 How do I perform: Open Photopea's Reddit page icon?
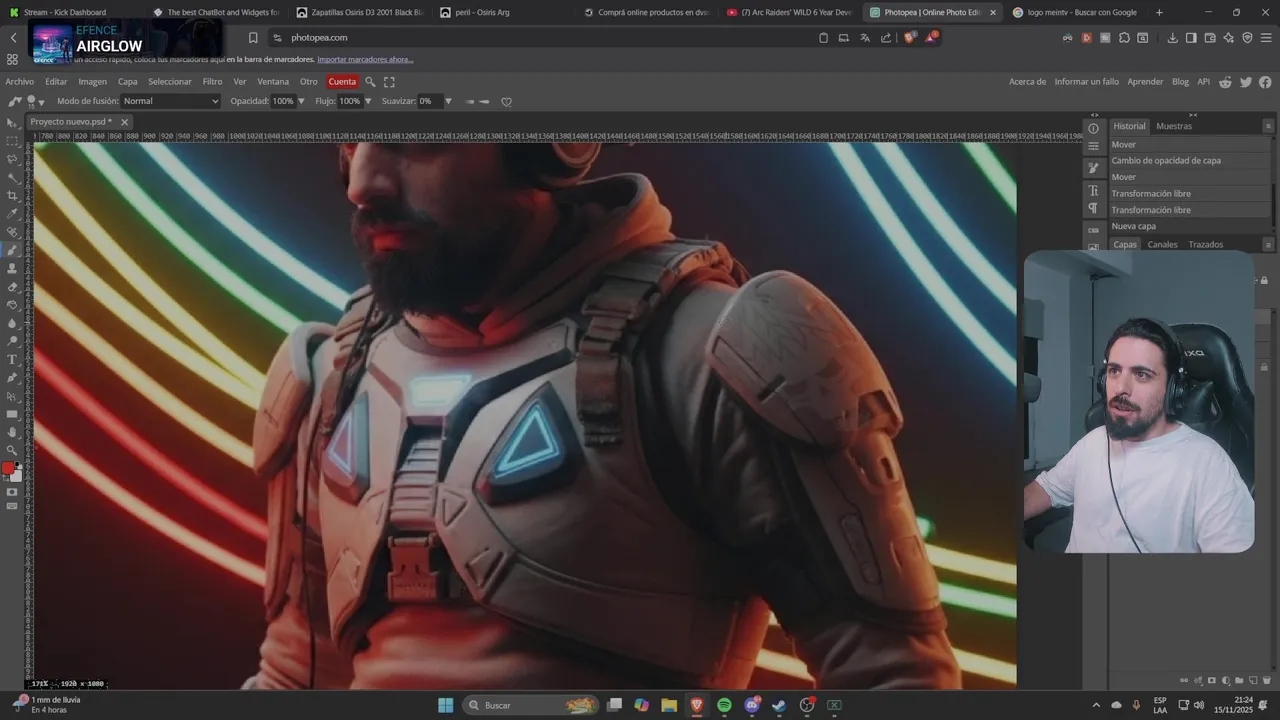pos(1226,82)
